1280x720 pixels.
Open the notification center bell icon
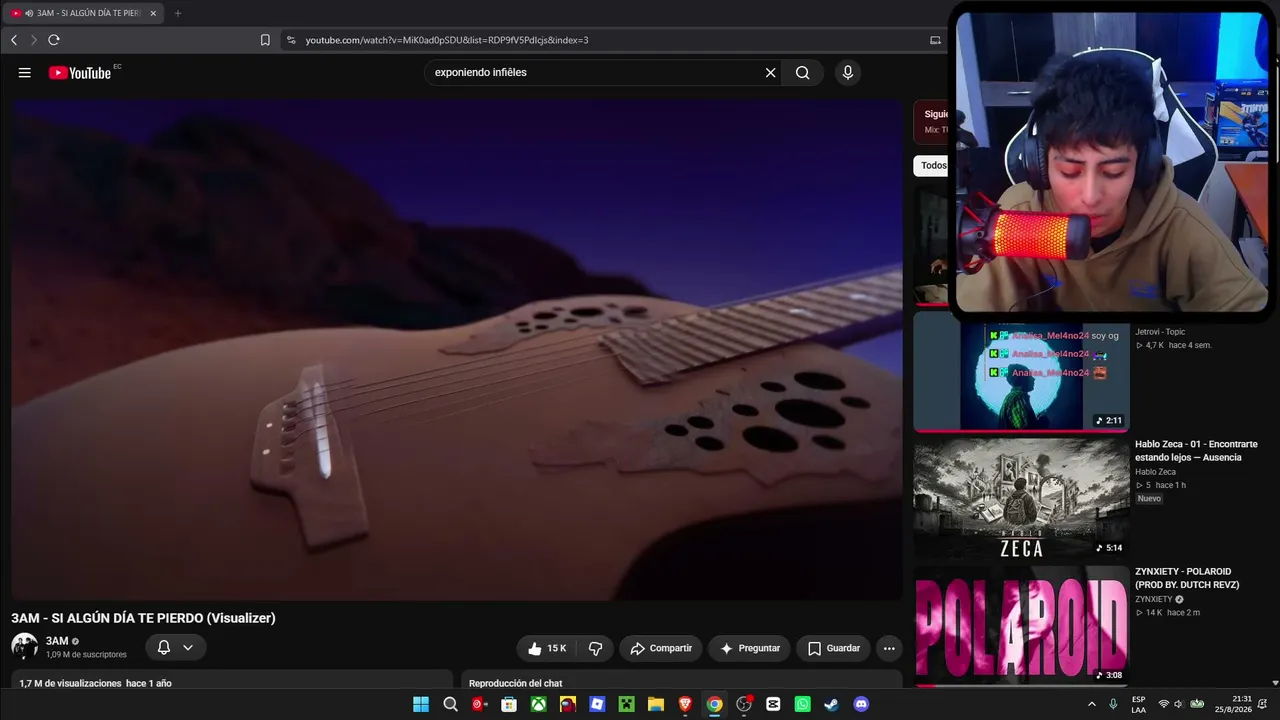[1263, 704]
